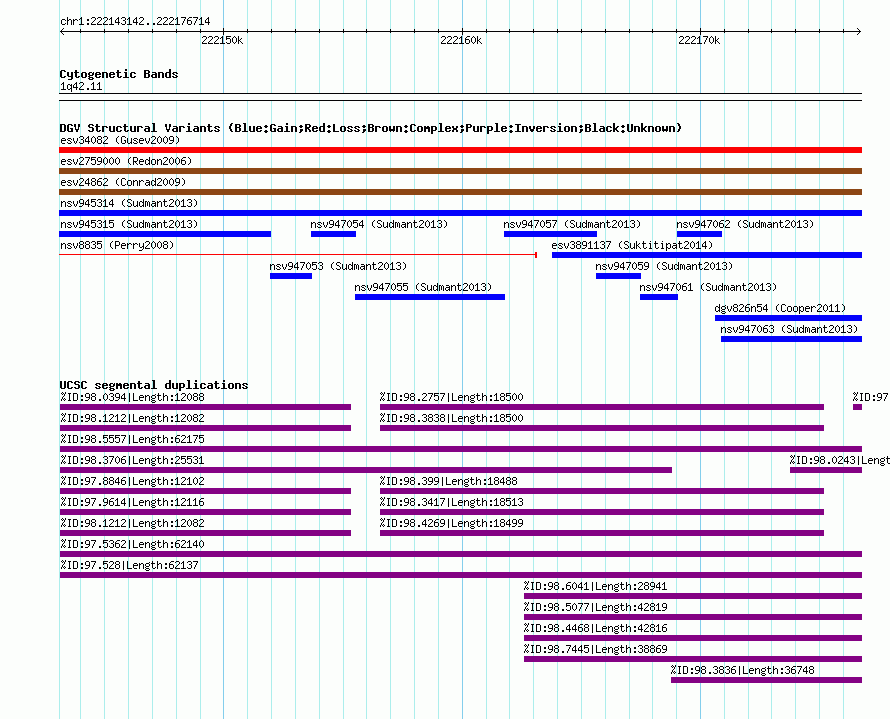Select duplication %ID:98.7445|Length:38869
This screenshot has height=719, width=890.
click(x=693, y=659)
